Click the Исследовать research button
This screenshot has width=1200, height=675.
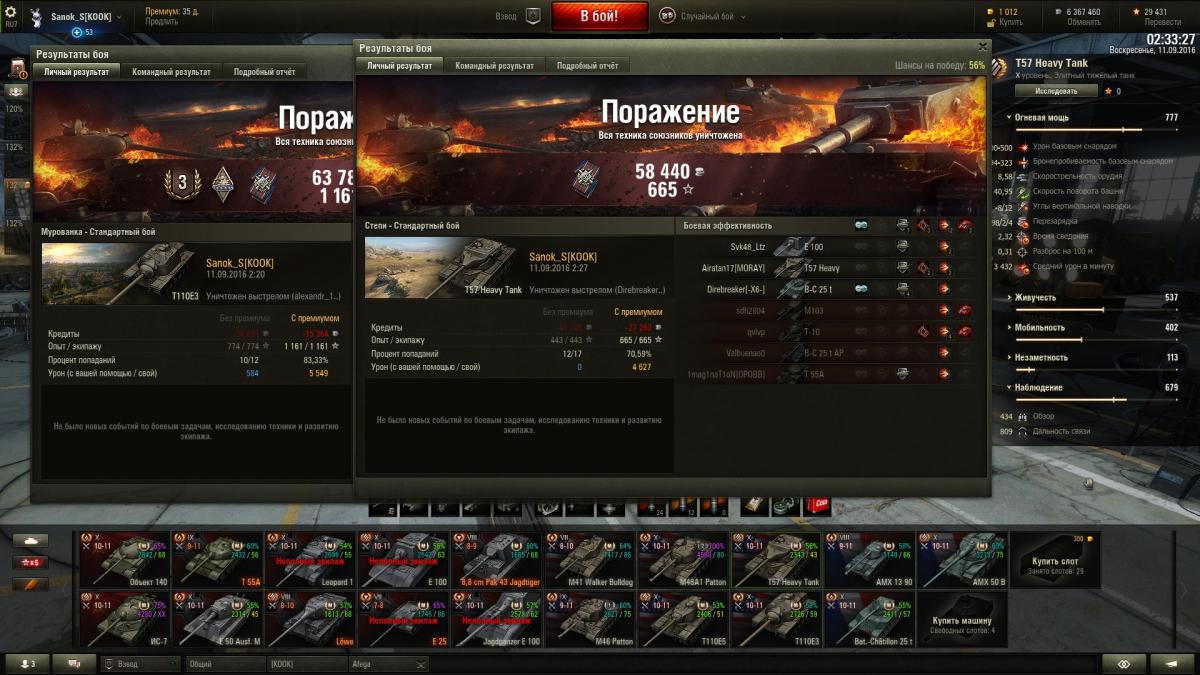click(1056, 90)
